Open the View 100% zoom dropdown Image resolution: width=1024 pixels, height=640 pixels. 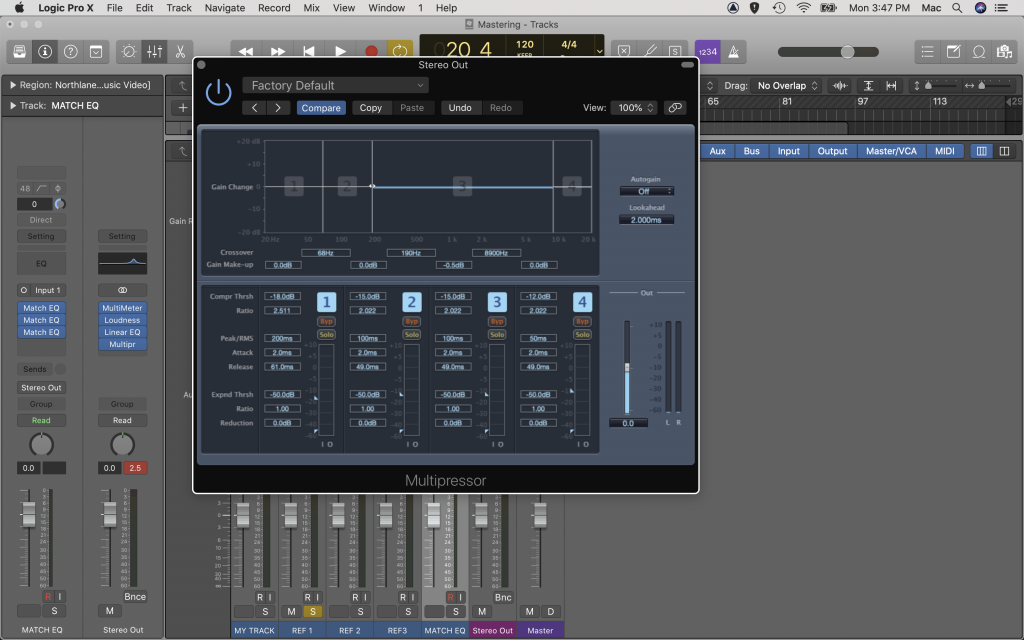pyautogui.click(x=634, y=108)
